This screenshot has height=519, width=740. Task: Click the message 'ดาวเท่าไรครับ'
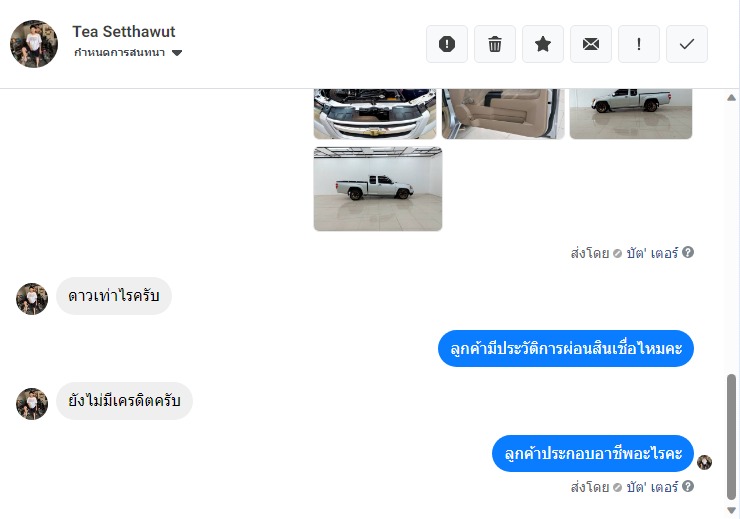114,296
